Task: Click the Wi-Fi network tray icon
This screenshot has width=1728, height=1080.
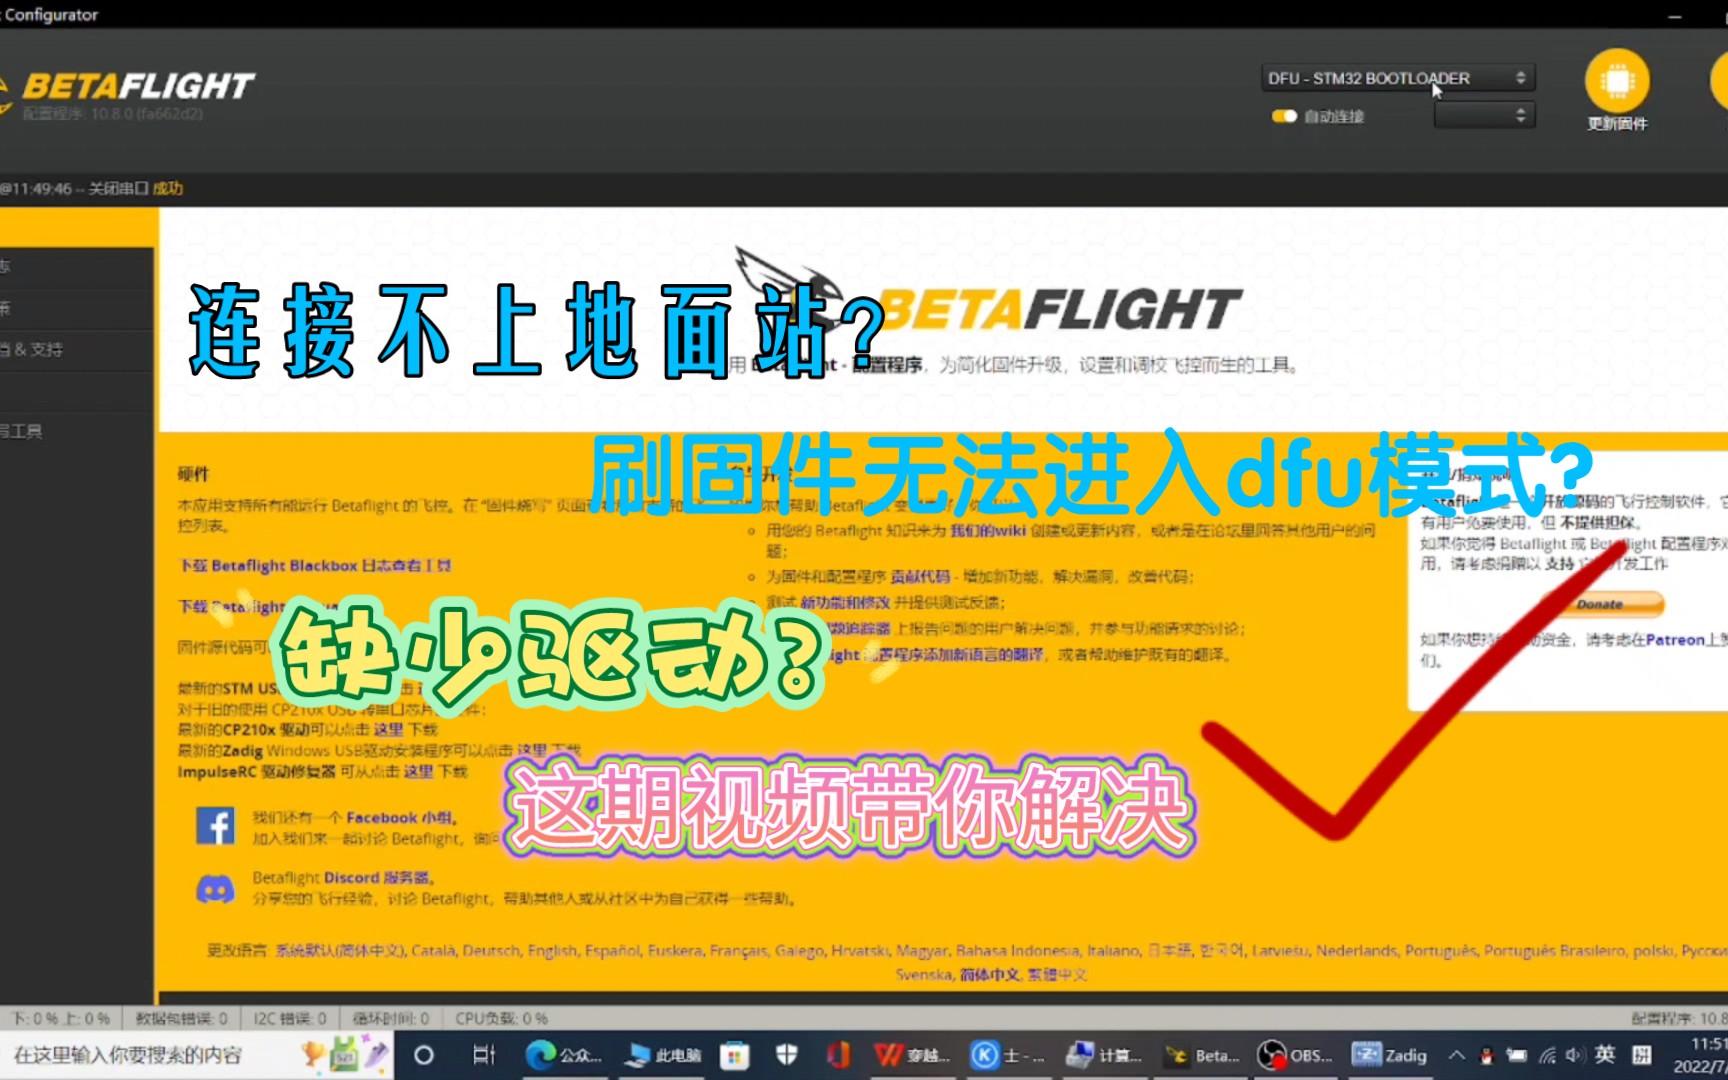Action: (x=1547, y=1055)
